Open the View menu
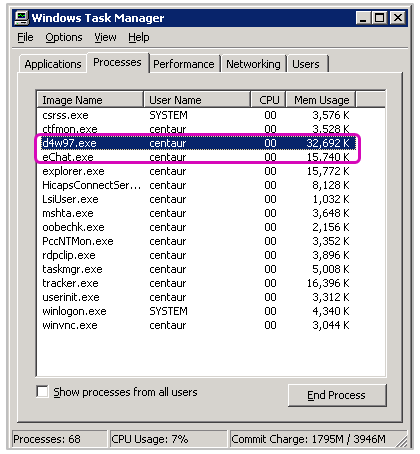This screenshot has width=420, height=454. [x=105, y=37]
